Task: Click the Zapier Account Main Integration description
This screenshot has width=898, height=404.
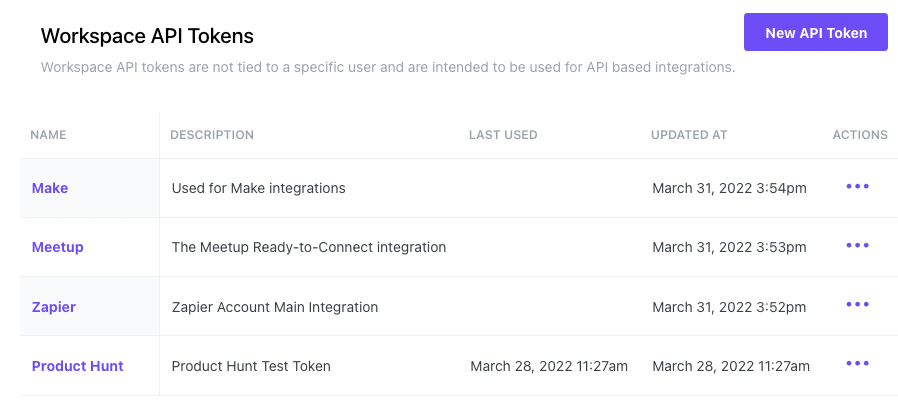Action: tap(275, 307)
